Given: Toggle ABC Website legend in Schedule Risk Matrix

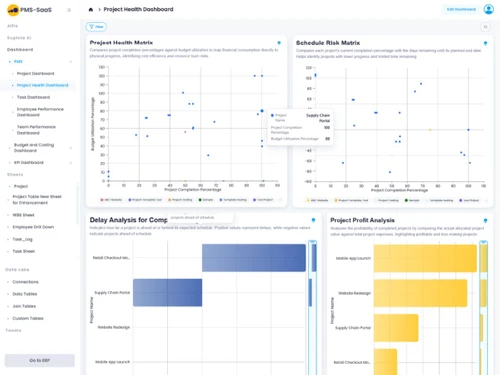Looking at the screenshot, I should coord(317,200).
